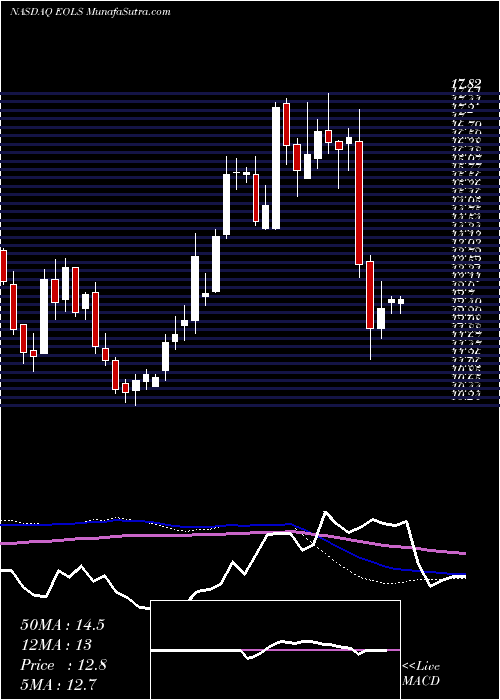
Task: Click the 50MA : 14.5 label
Action: pos(62,625)
